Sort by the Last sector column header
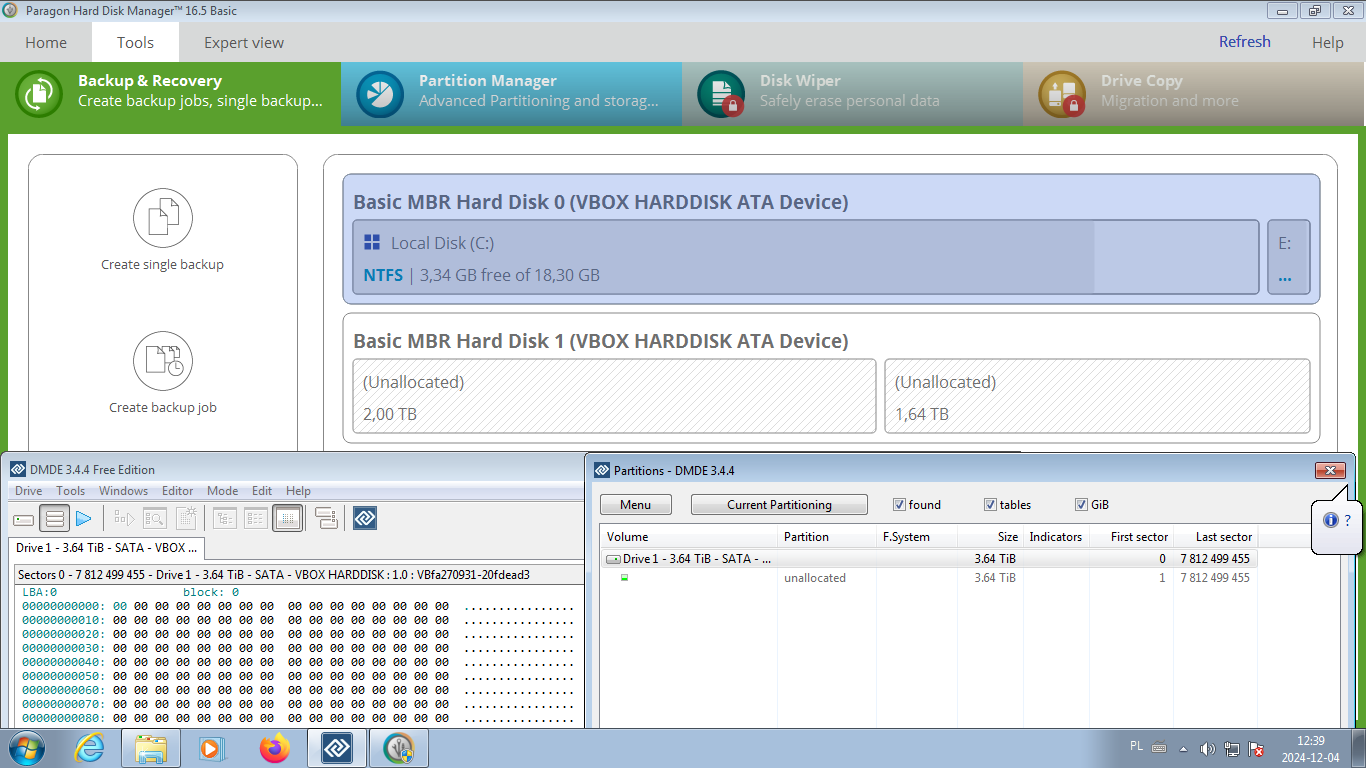Viewport: 1366px width, 768px height. (1214, 537)
